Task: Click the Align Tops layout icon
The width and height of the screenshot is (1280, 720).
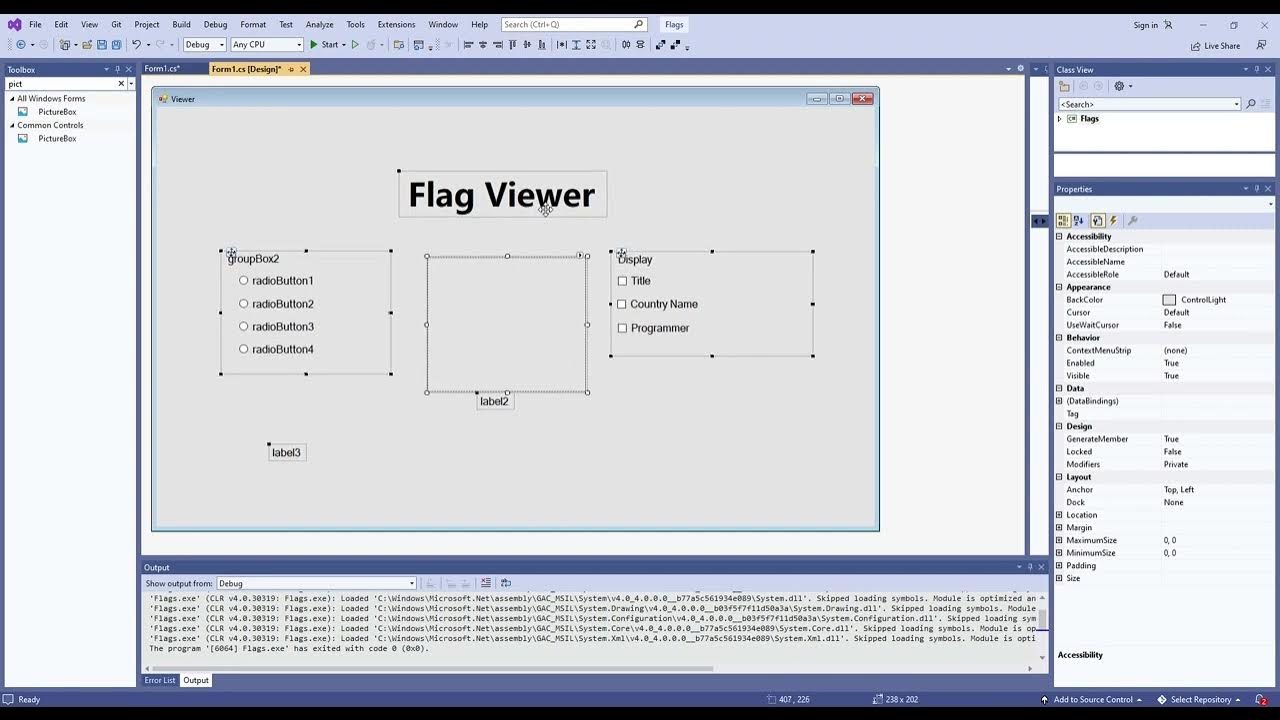Action: point(512,44)
